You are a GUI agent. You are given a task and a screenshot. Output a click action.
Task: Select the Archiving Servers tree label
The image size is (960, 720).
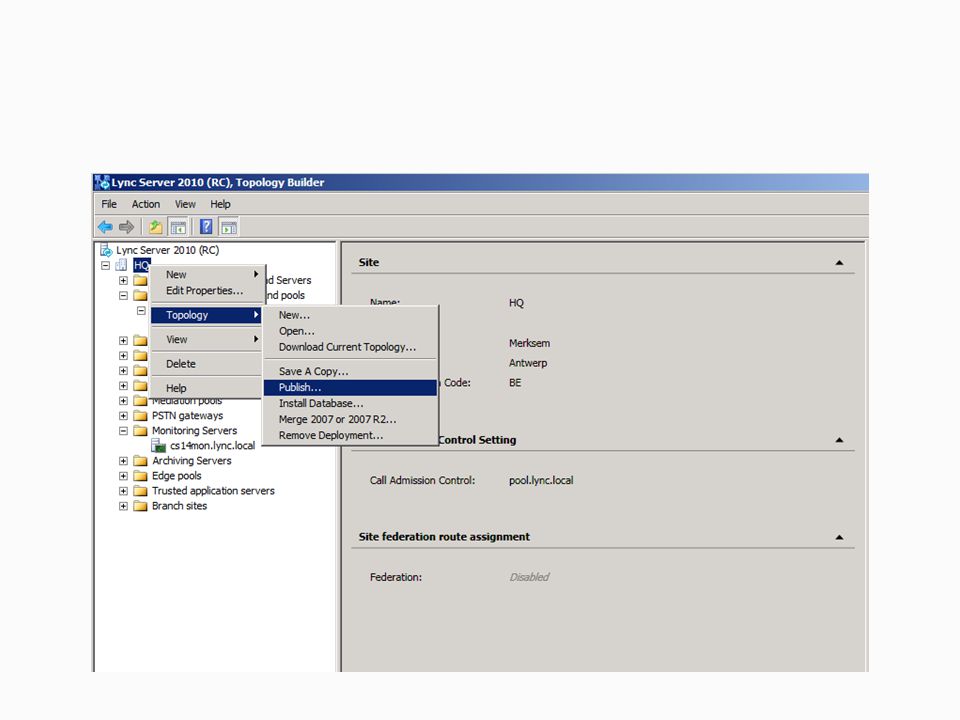192,461
